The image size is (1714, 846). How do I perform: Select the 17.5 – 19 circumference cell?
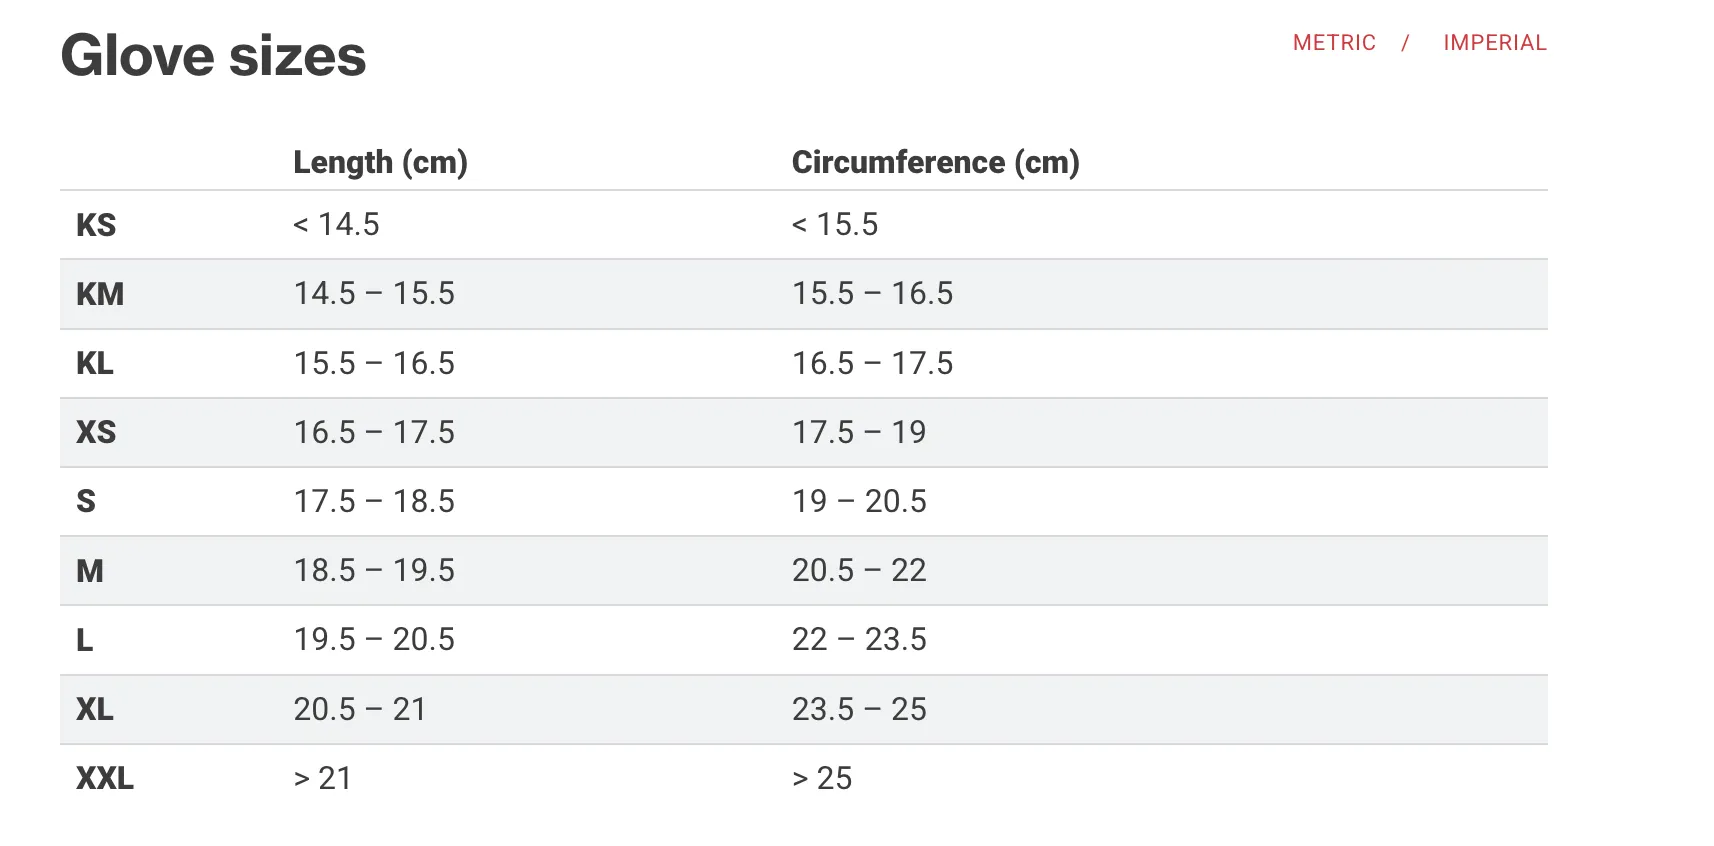[859, 432]
